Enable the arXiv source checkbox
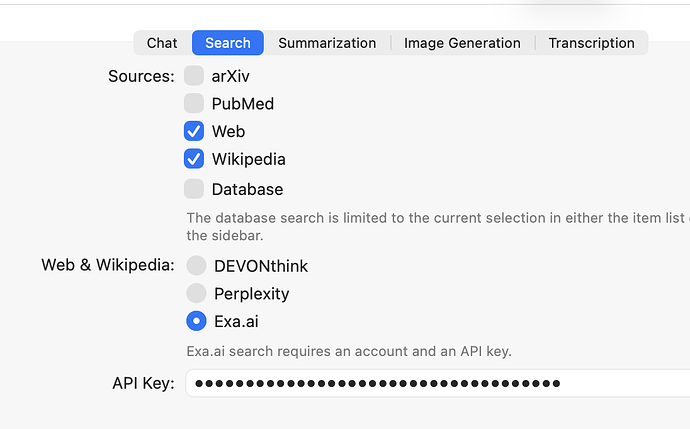The image size is (690, 429). pyautogui.click(x=194, y=75)
